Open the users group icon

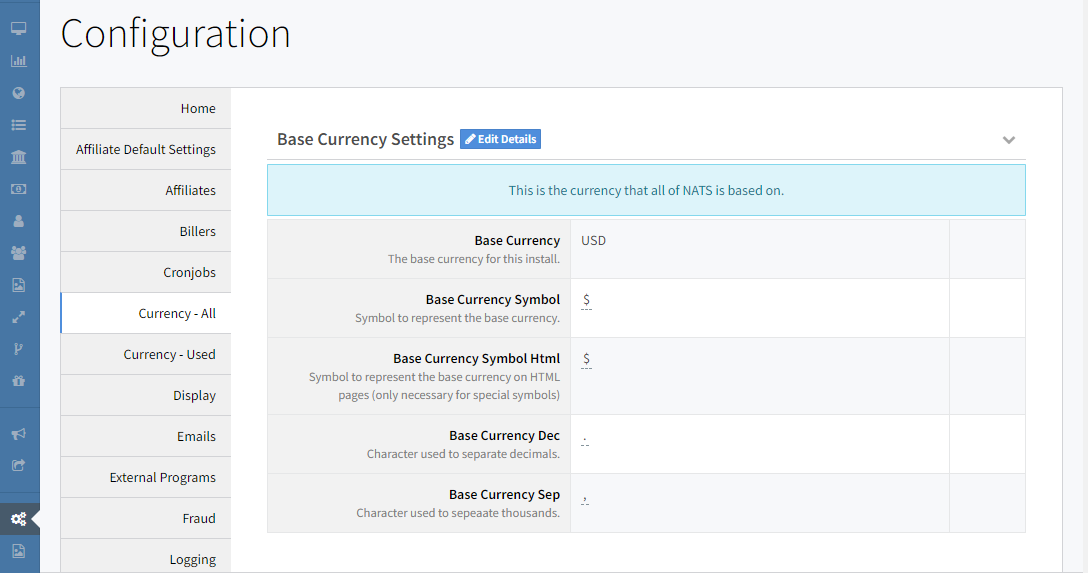click(x=18, y=253)
